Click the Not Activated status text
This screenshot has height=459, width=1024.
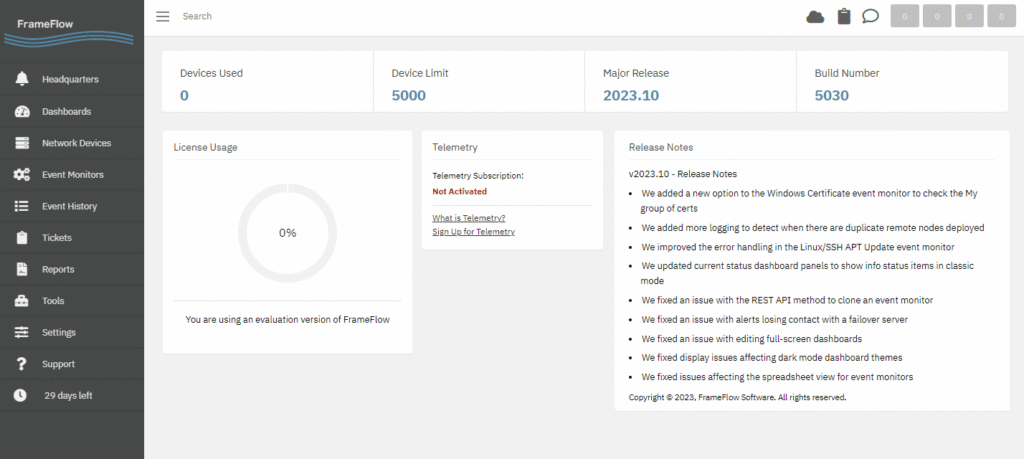click(460, 191)
